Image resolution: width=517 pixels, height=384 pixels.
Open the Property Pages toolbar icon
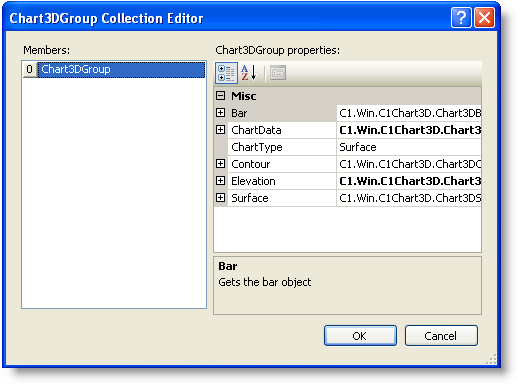tap(278, 73)
